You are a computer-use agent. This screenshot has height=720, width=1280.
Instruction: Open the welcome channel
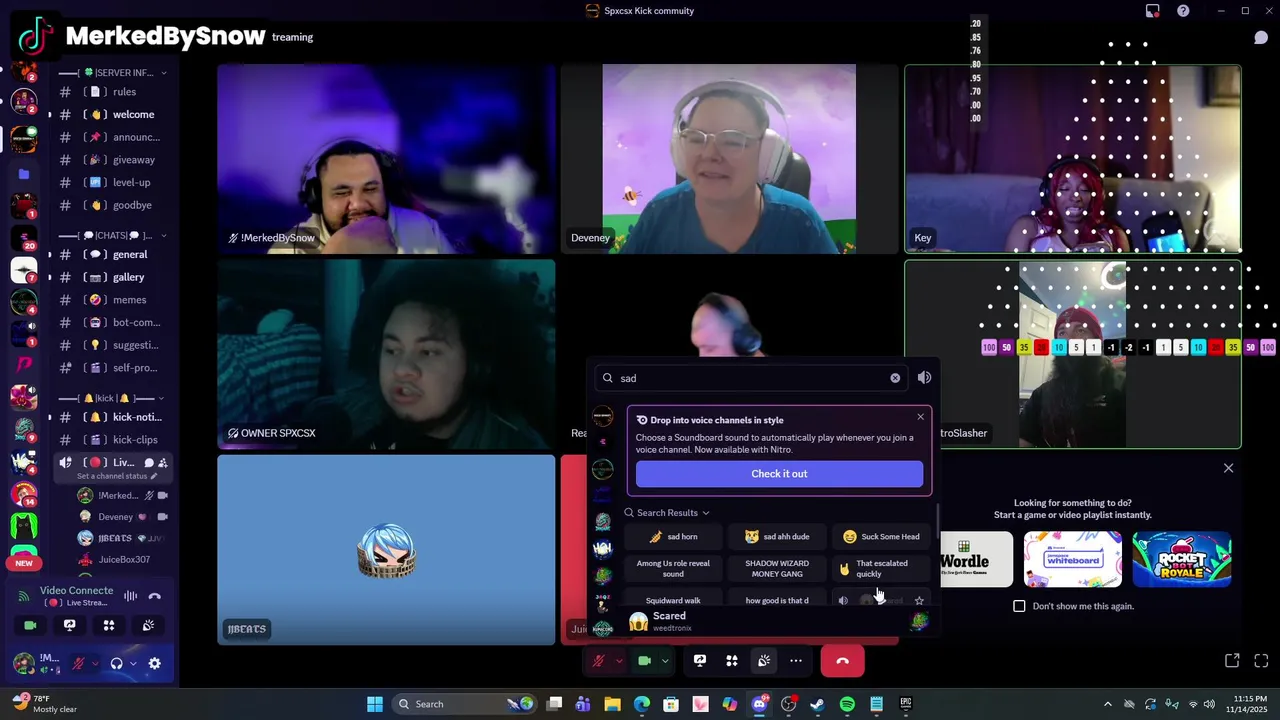(x=112, y=114)
